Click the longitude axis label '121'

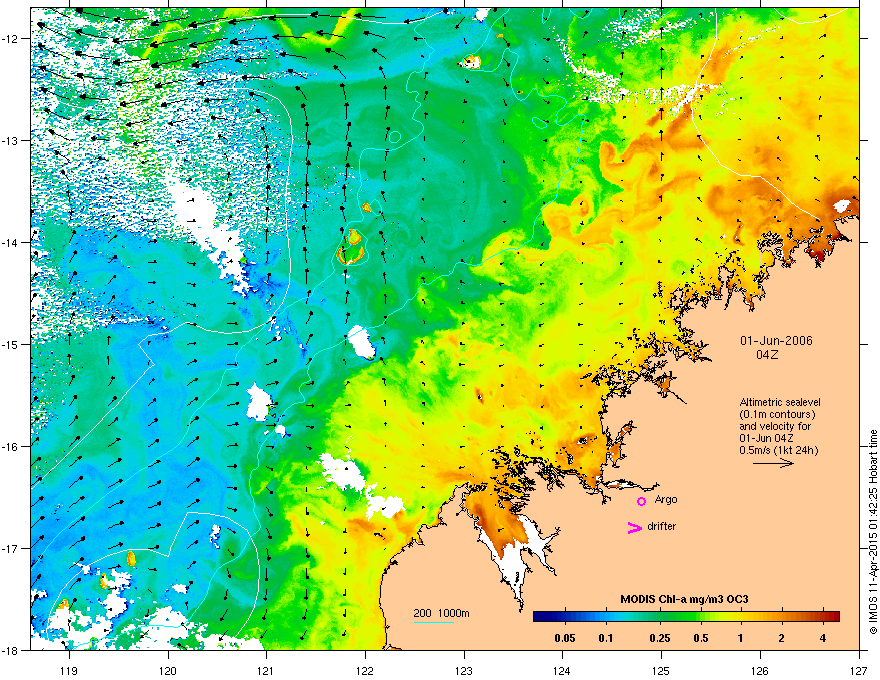click(266, 670)
